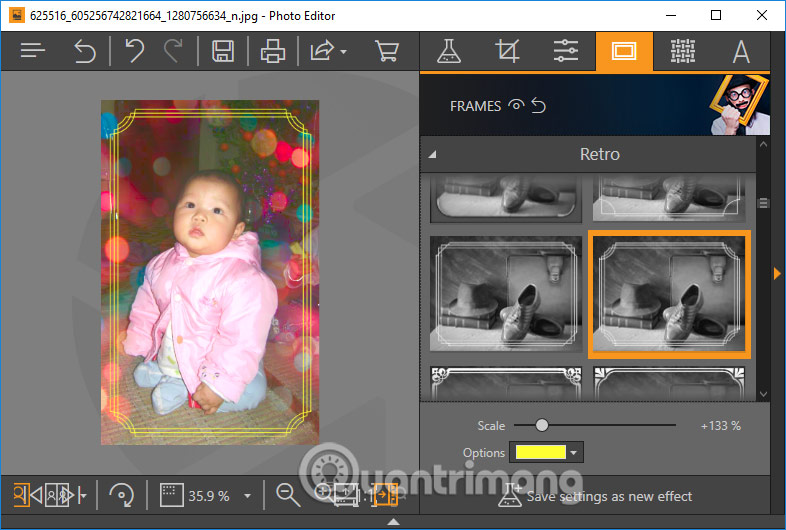This screenshot has height=530, width=786.
Task: Open share dropdown arrow
Action: pyautogui.click(x=343, y=52)
